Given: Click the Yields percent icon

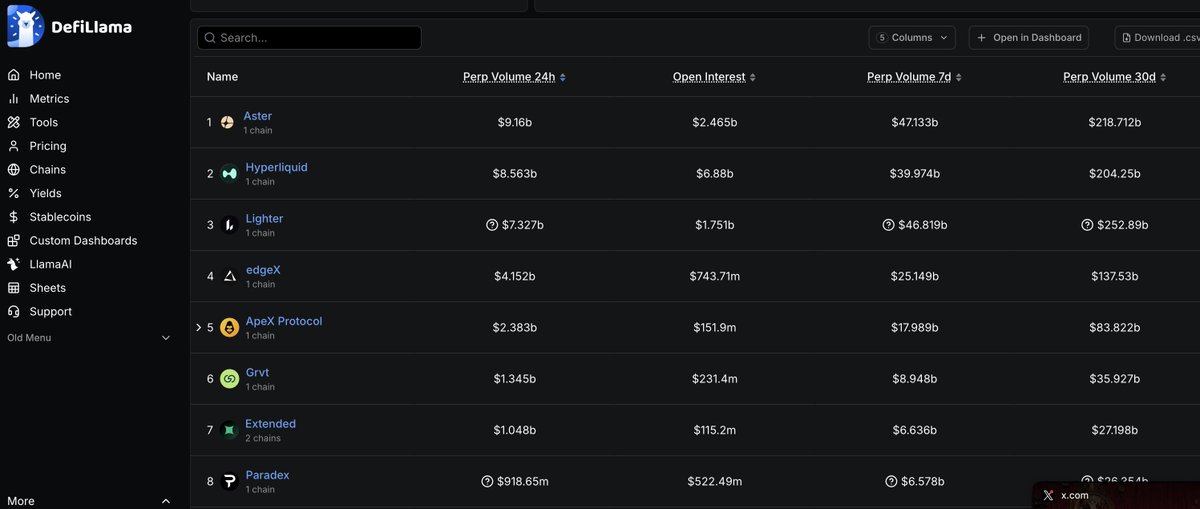Looking at the screenshot, I should 13,193.
